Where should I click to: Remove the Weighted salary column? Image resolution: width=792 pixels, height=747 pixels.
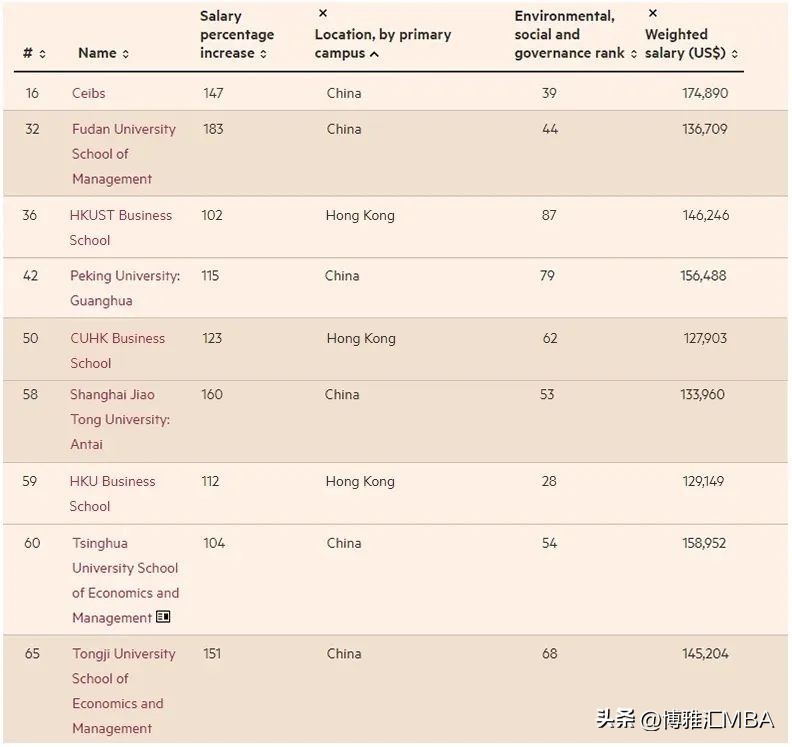pyautogui.click(x=653, y=13)
